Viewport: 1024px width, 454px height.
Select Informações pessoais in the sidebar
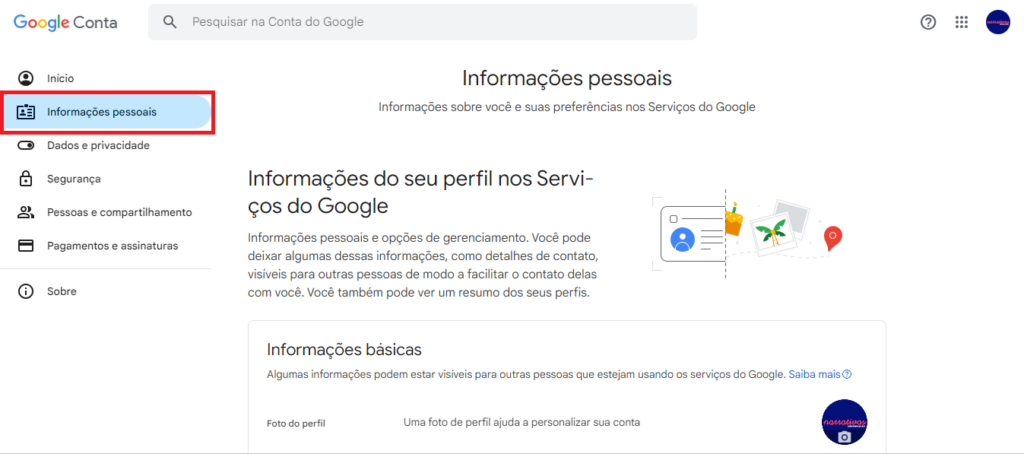click(106, 112)
